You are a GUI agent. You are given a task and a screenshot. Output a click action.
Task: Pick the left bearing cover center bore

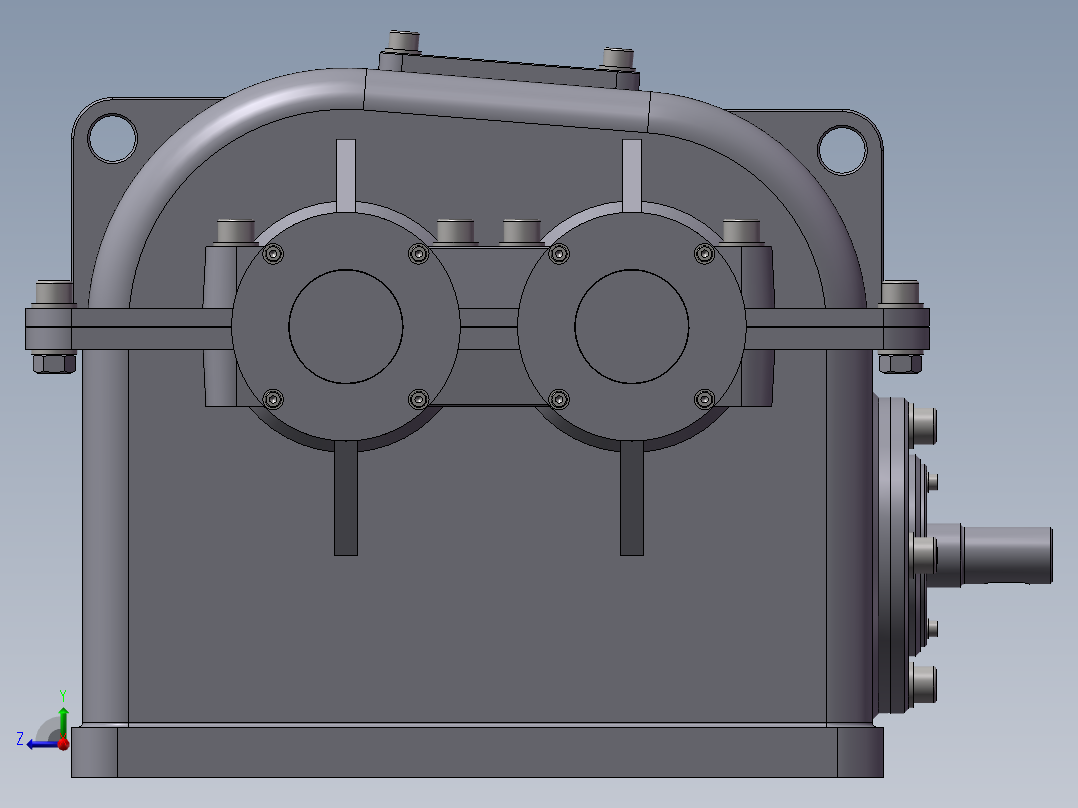pyautogui.click(x=346, y=325)
